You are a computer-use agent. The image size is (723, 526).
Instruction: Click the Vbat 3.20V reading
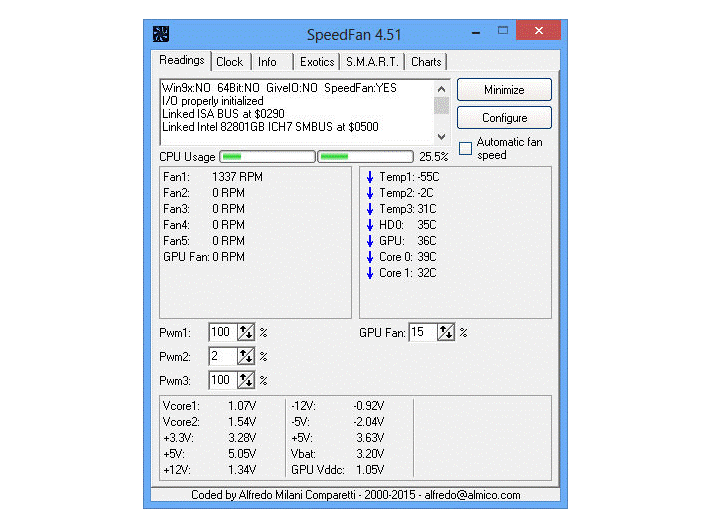(338, 454)
